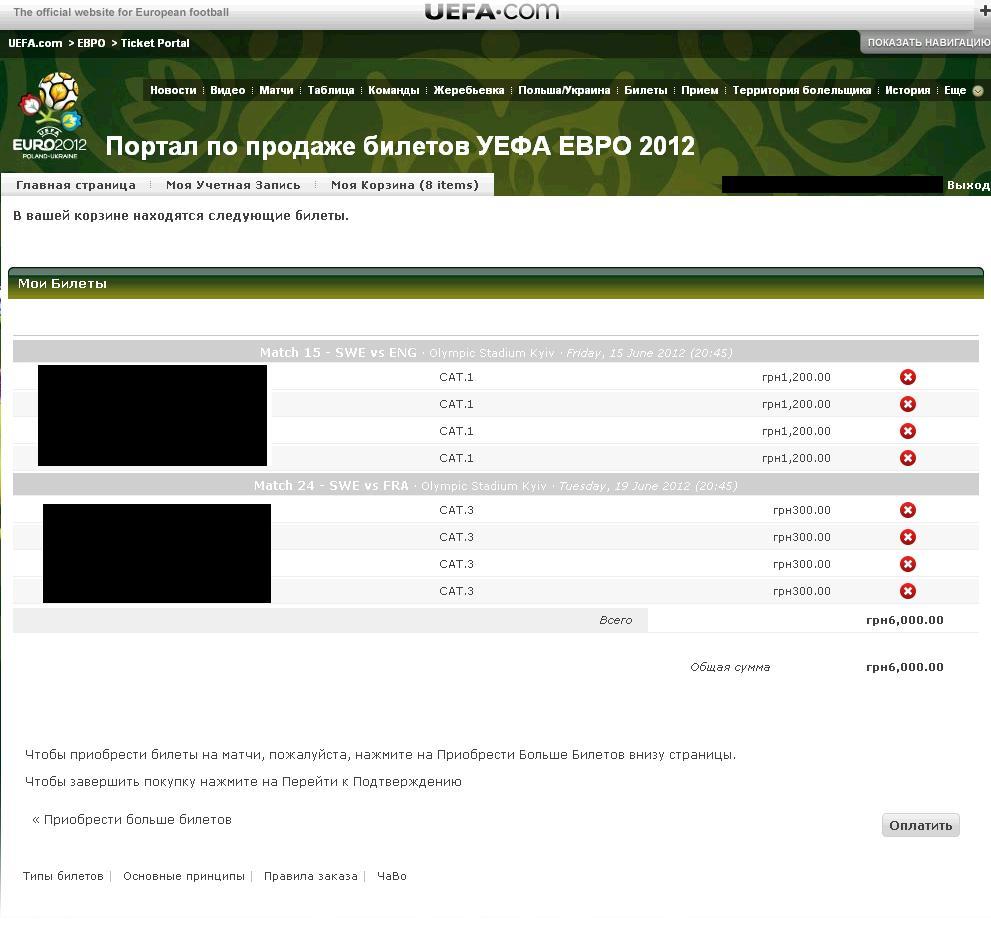This screenshot has height=934, width=991.
Task: Remove the fourth CAT.1 ticket
Action: (x=908, y=458)
